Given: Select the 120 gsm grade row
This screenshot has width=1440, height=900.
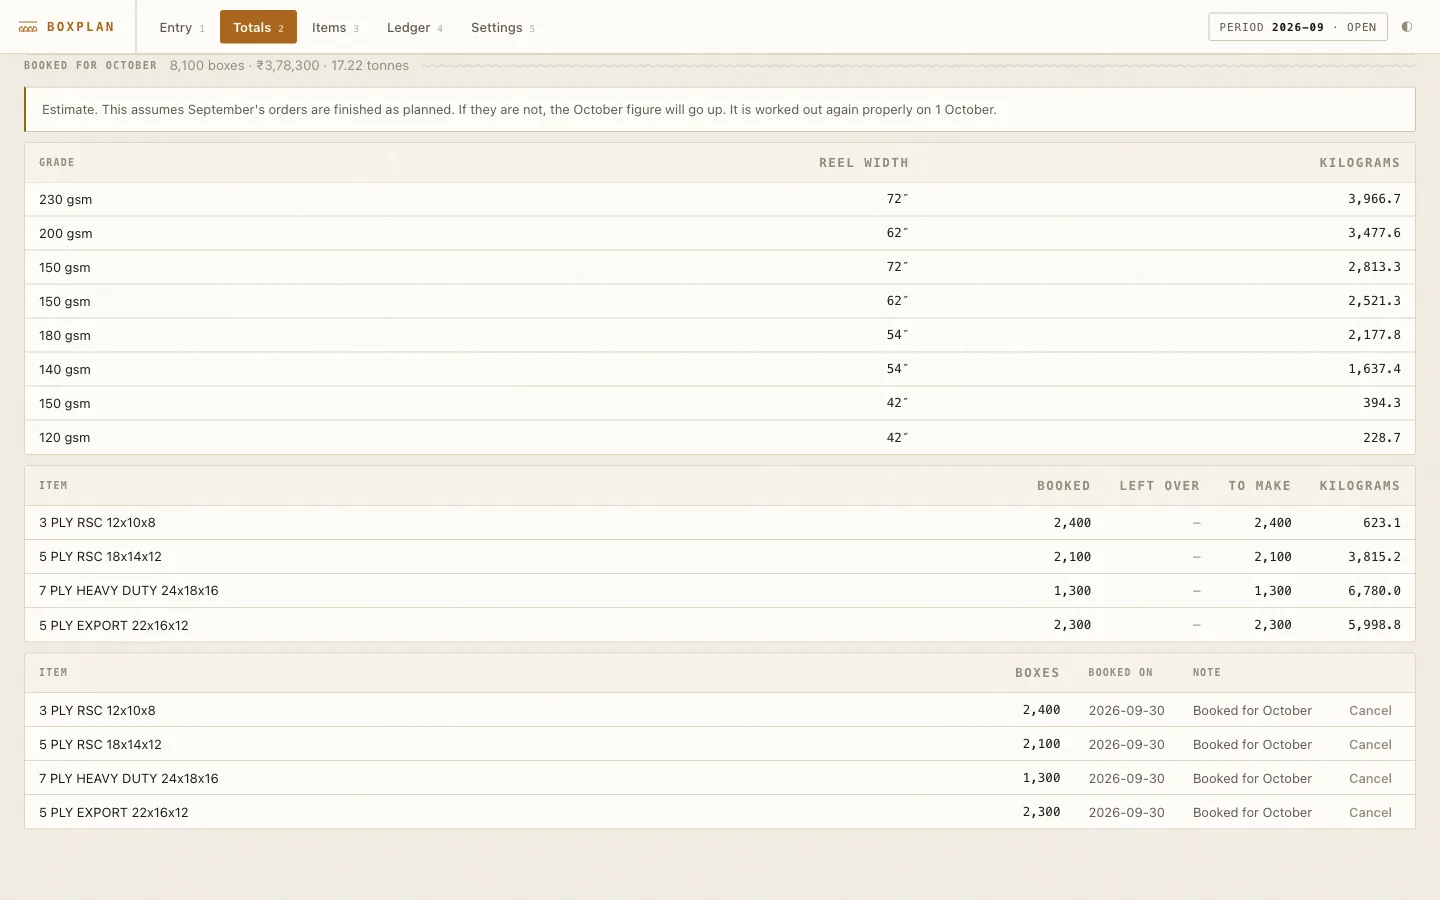Looking at the screenshot, I should pos(720,437).
